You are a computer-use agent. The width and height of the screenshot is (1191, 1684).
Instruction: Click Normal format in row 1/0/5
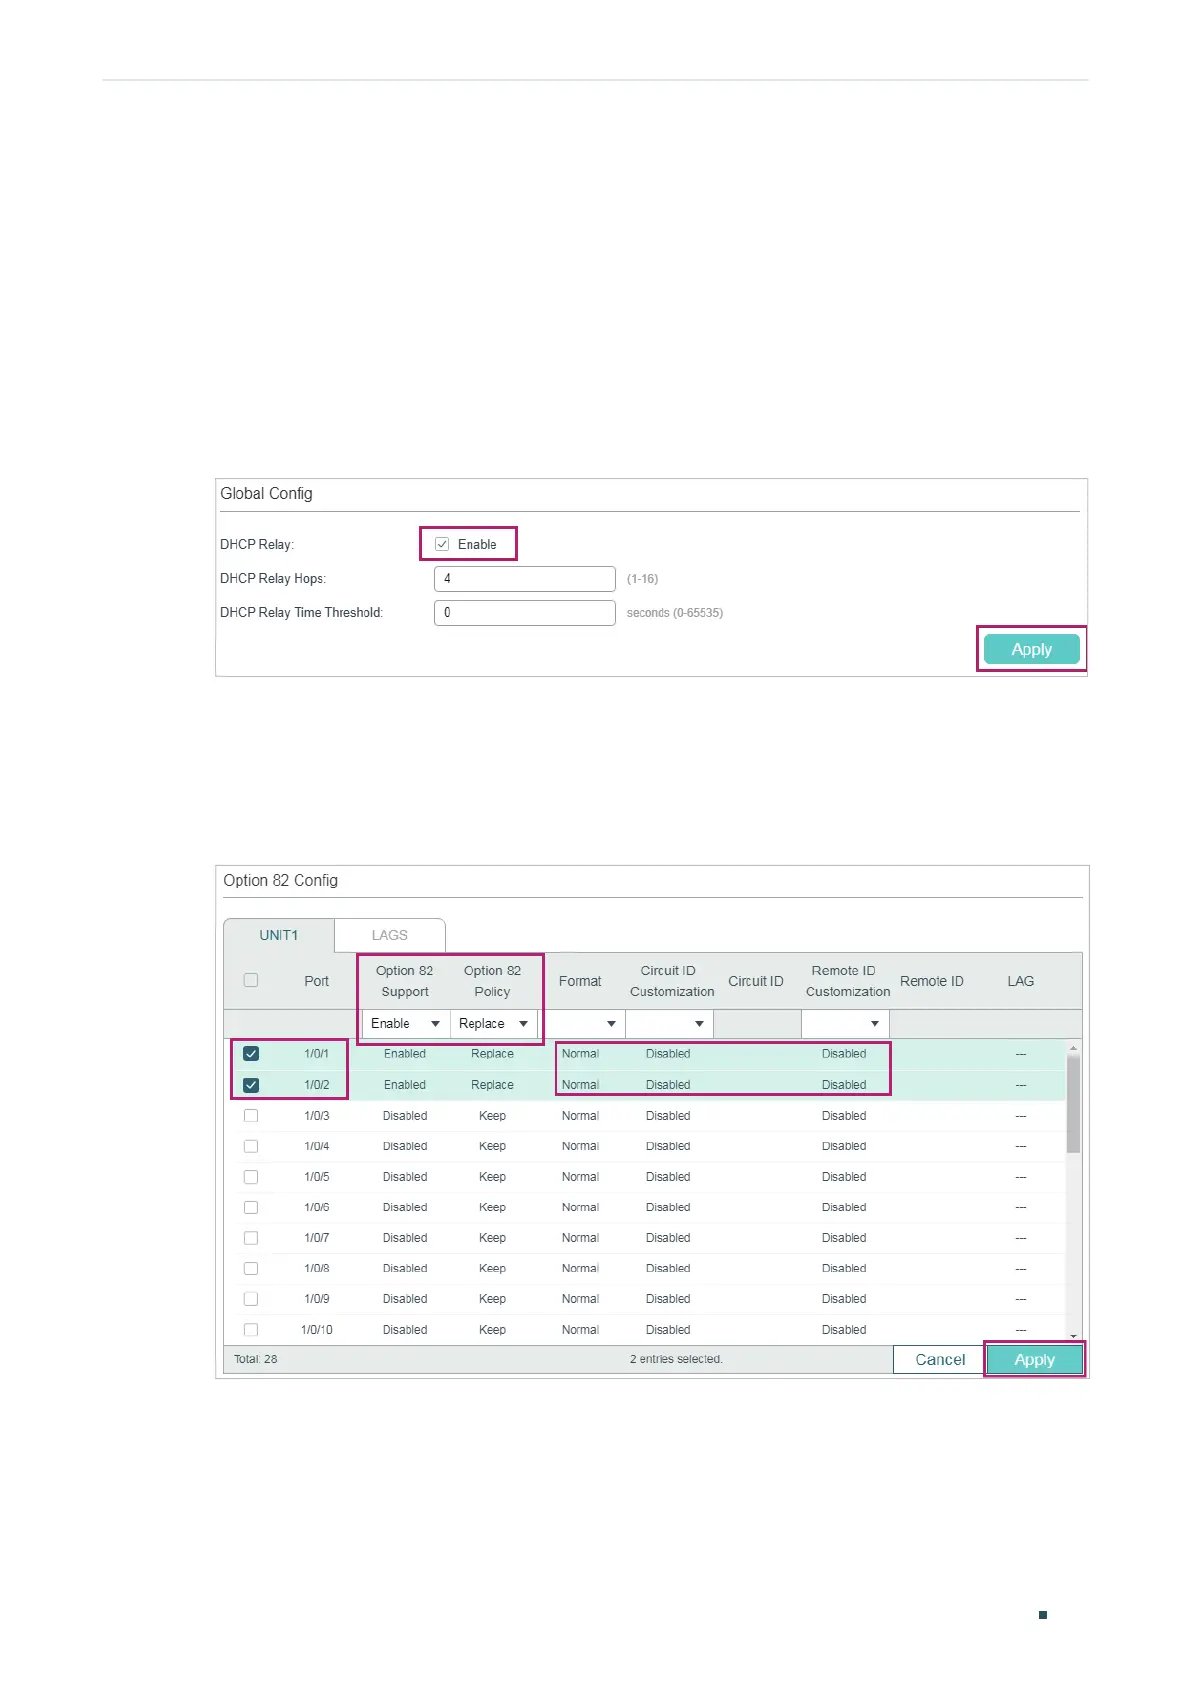point(580,1177)
